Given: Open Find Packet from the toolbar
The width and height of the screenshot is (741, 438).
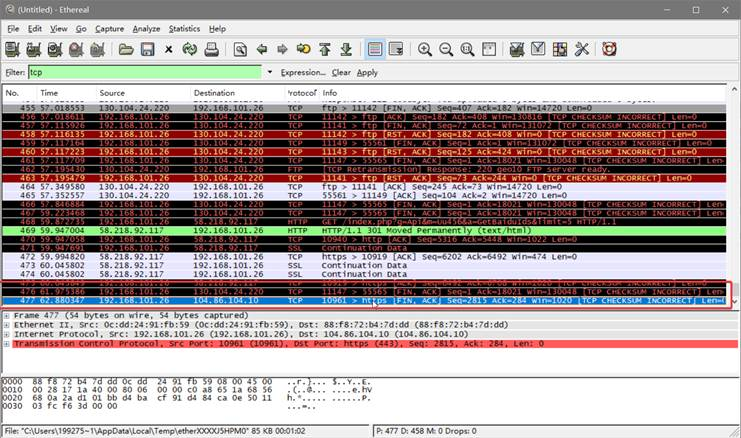Looking at the screenshot, I should pos(240,49).
